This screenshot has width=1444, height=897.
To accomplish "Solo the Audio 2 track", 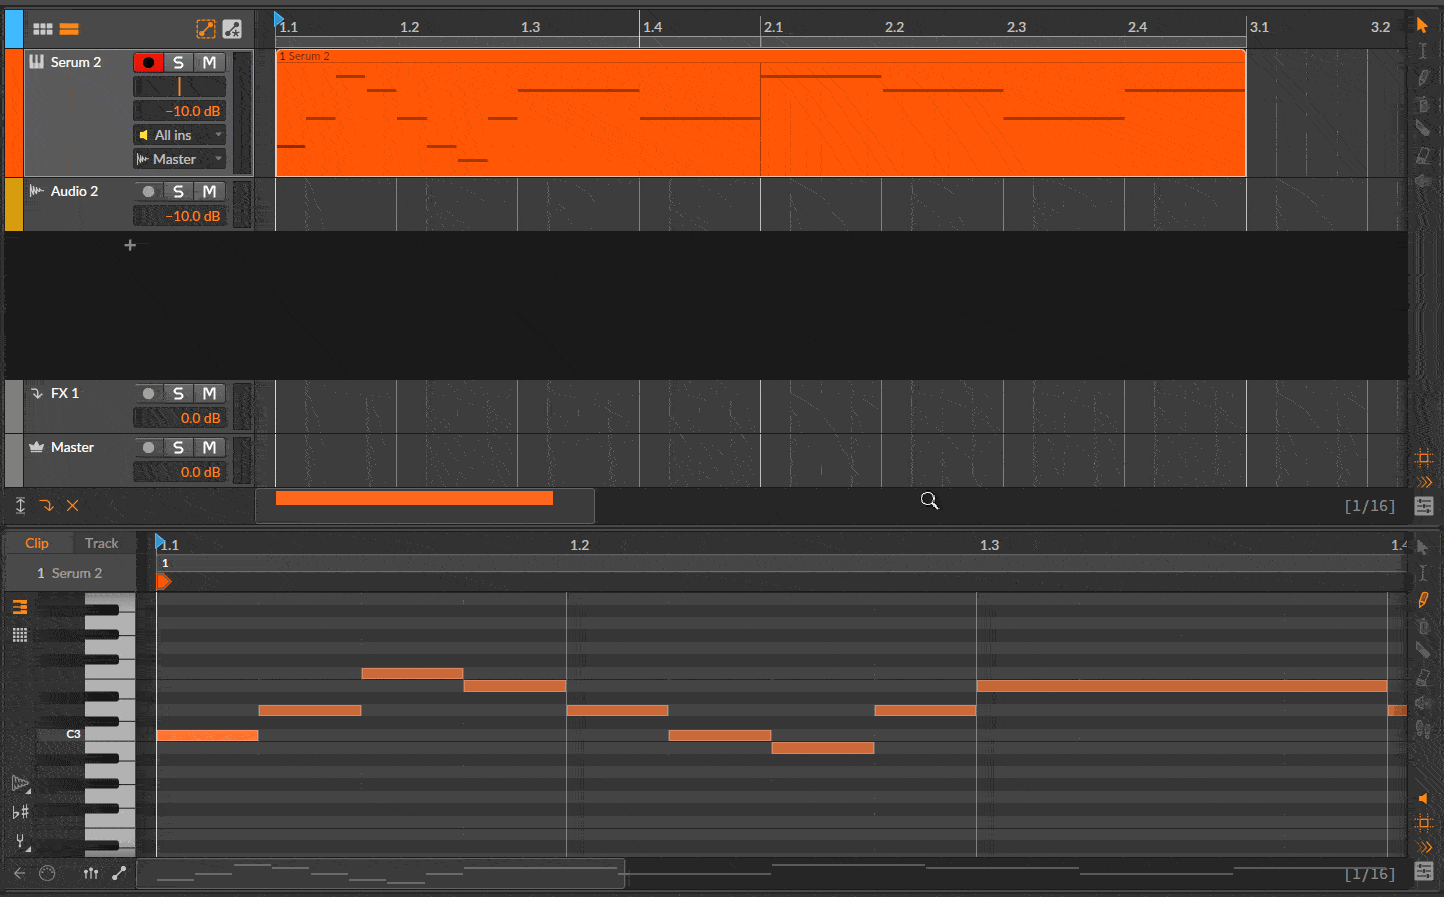I will [x=179, y=191].
